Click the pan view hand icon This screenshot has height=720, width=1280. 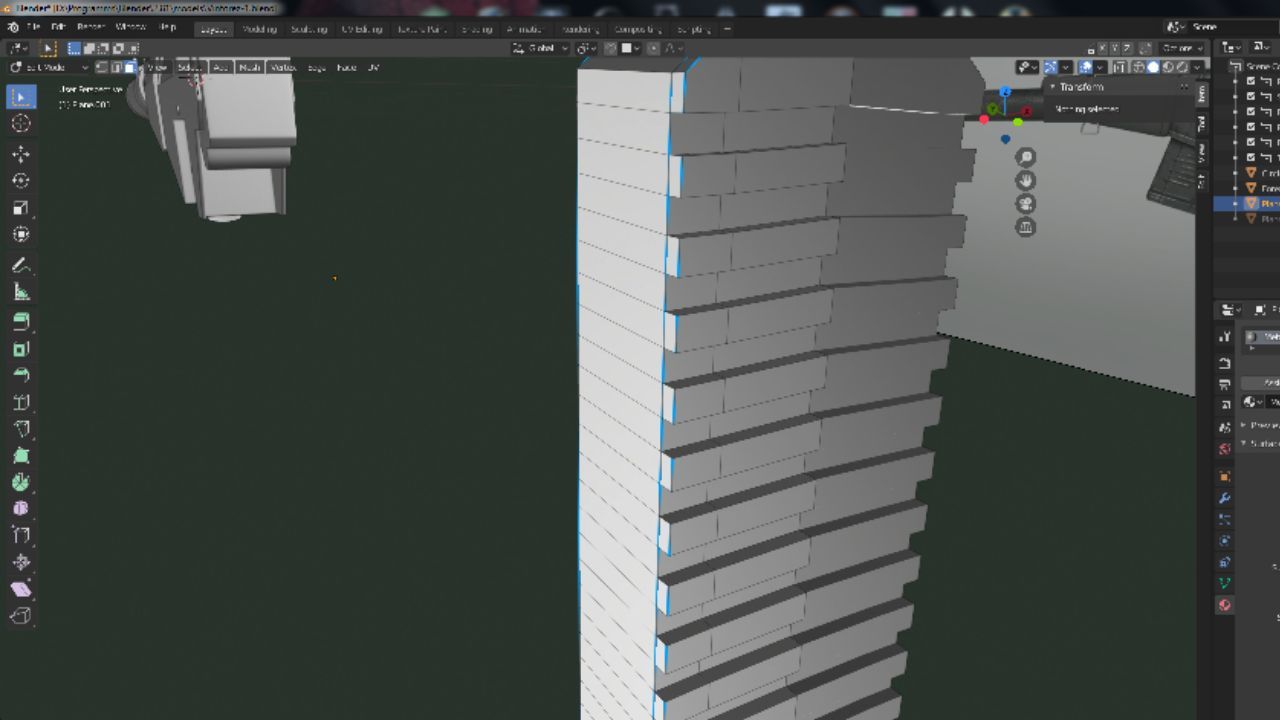click(x=1025, y=181)
